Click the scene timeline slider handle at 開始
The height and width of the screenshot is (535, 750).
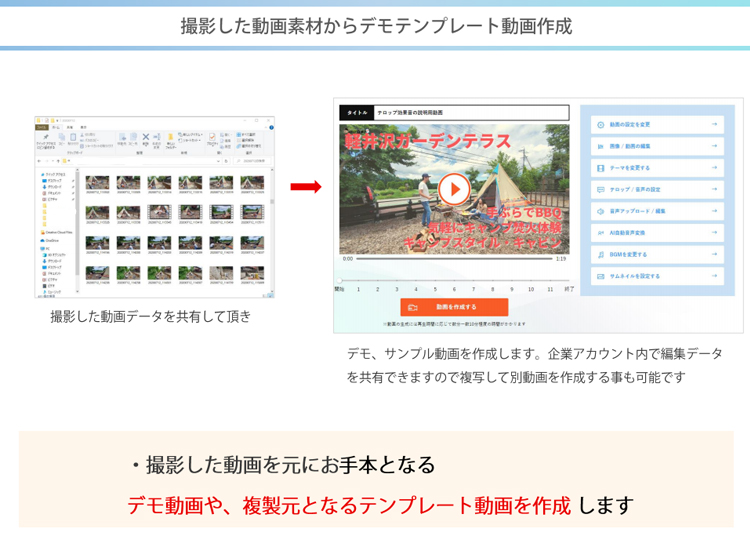339,280
